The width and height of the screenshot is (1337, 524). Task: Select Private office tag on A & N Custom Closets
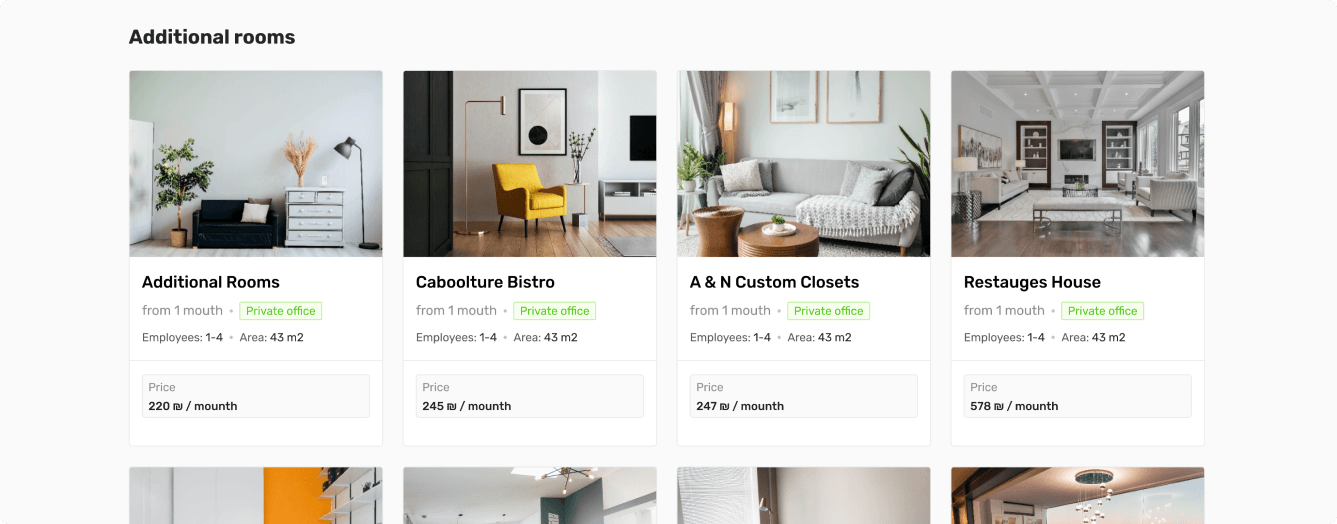[x=829, y=311]
